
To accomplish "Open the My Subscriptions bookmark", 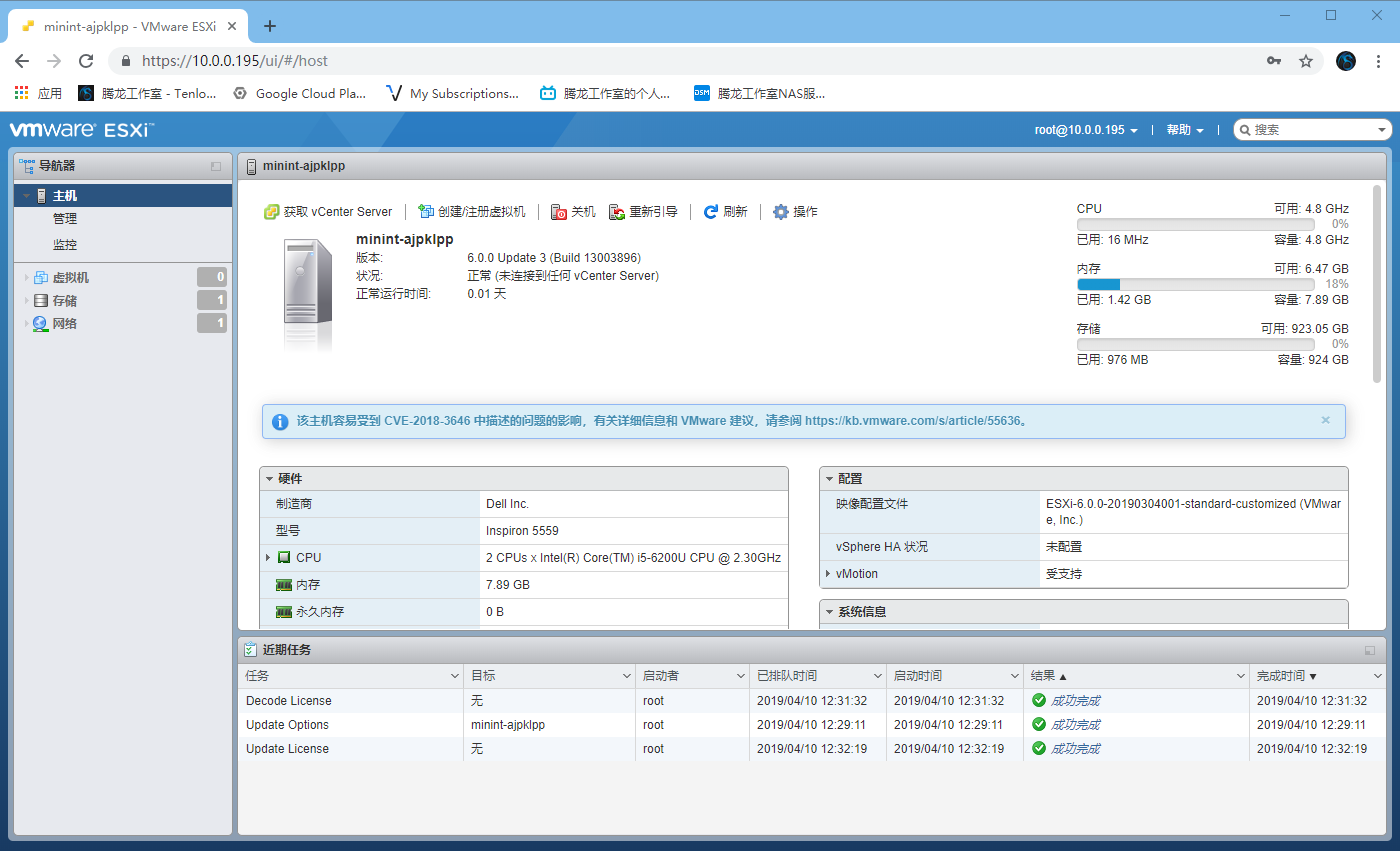I will [x=452, y=93].
